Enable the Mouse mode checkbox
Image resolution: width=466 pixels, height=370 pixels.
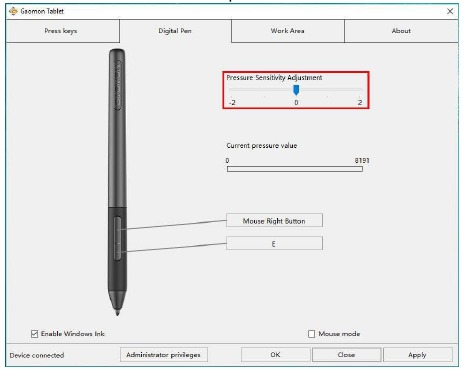click(311, 334)
